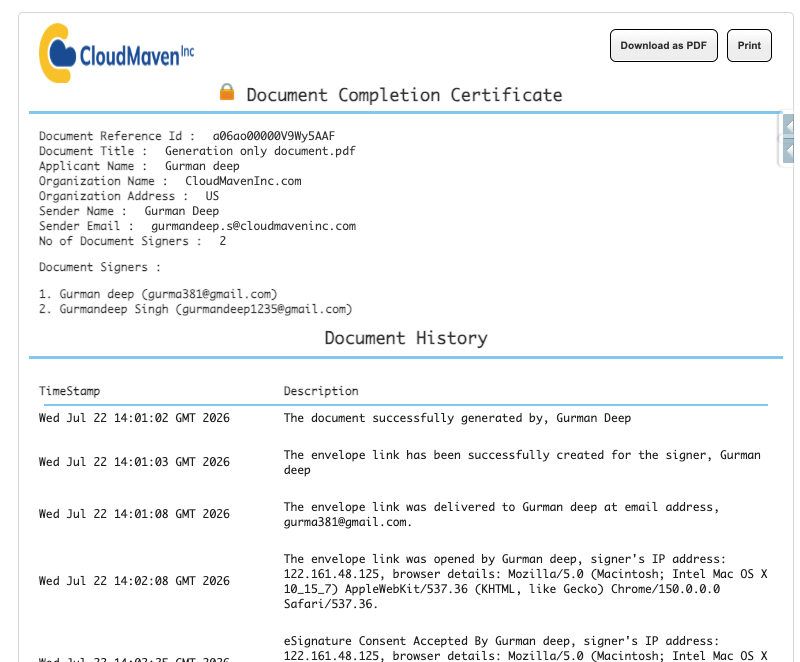Download the certificate as PDF
The width and height of the screenshot is (800, 662).
pos(663,45)
